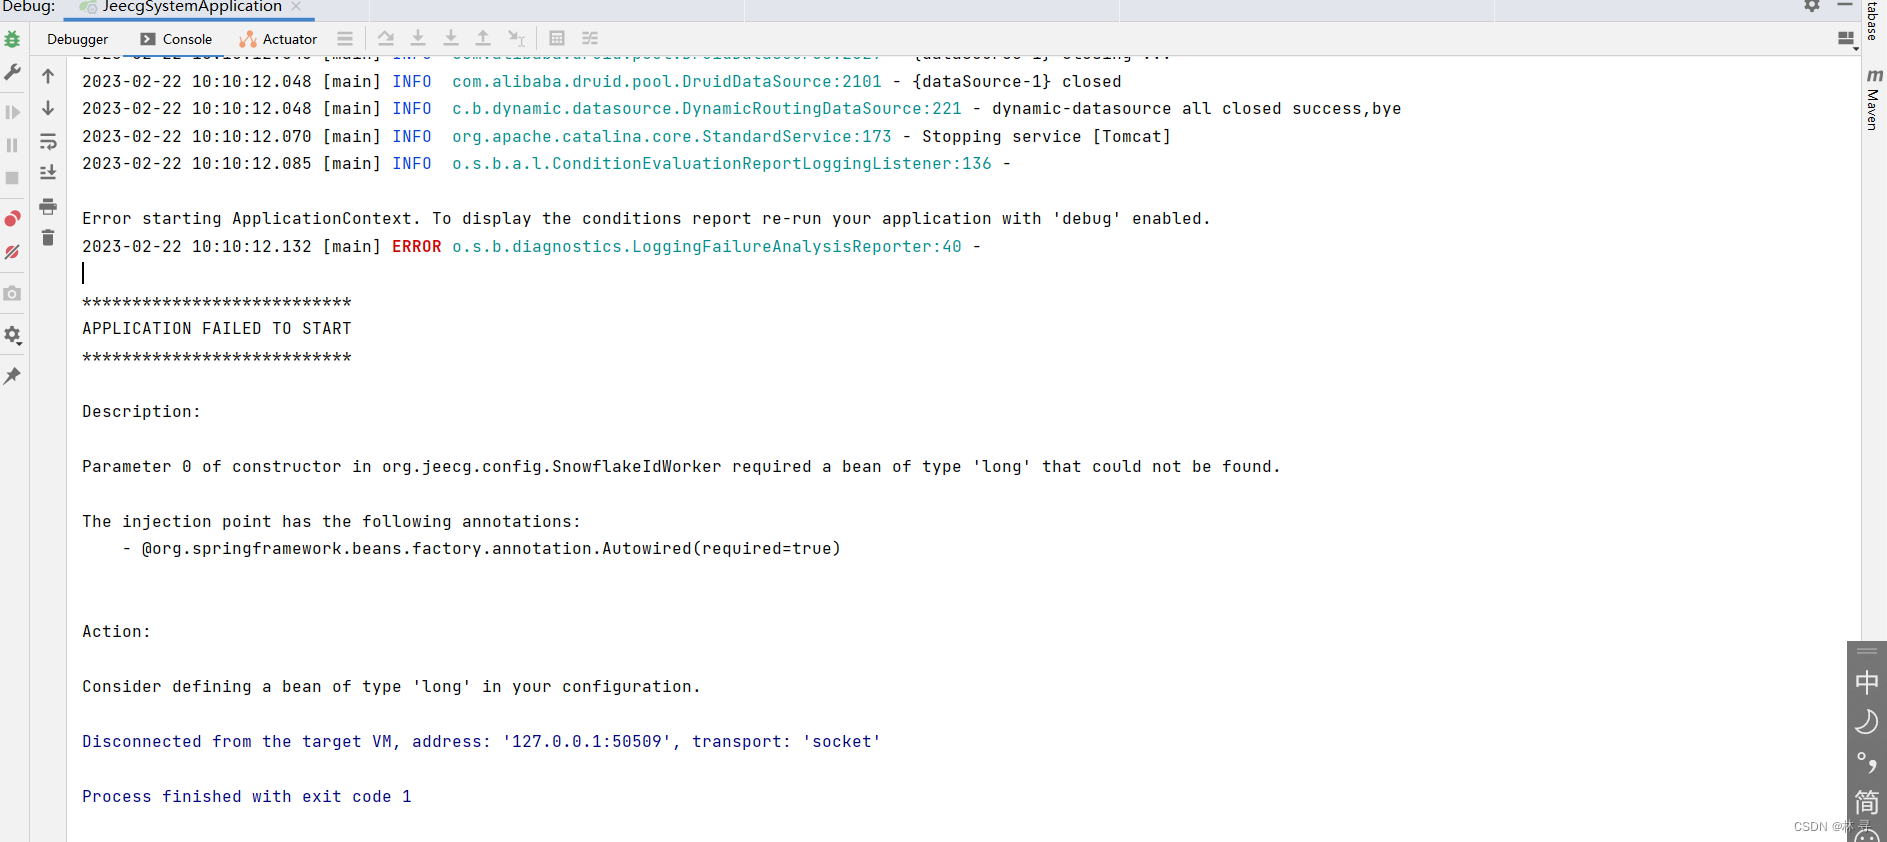
Task: Click the thread dump camera icon
Action: click(12, 294)
